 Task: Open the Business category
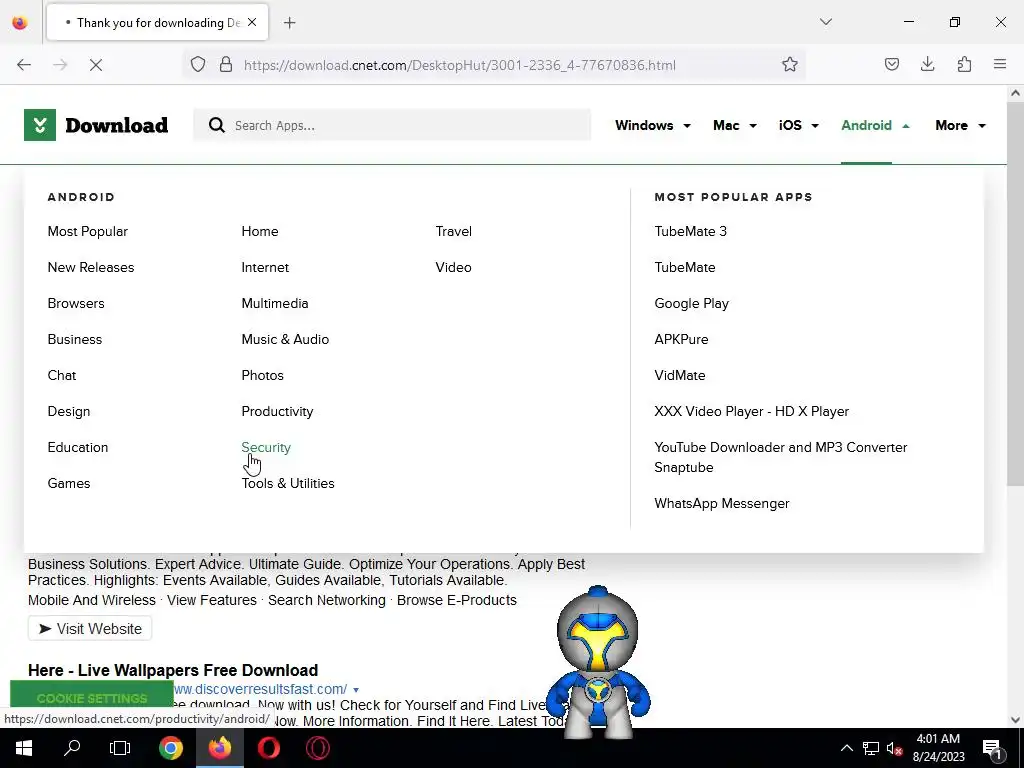[74, 339]
